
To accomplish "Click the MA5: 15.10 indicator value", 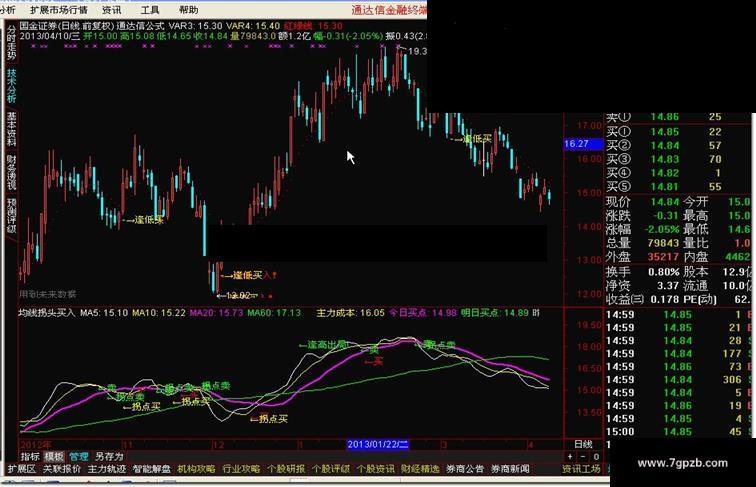I will (x=104, y=313).
